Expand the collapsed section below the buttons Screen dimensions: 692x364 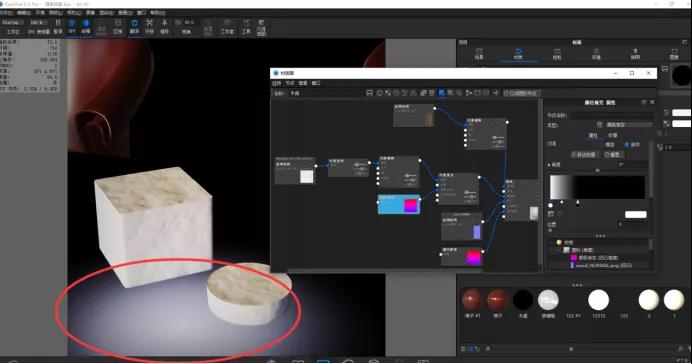(549, 165)
